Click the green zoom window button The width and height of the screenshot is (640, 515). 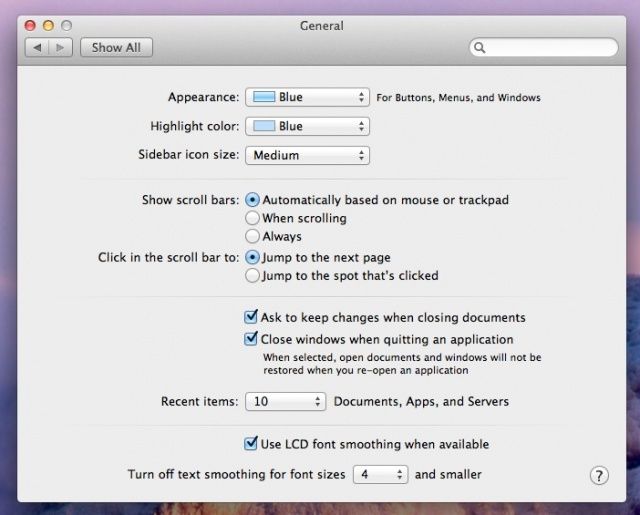[66, 25]
